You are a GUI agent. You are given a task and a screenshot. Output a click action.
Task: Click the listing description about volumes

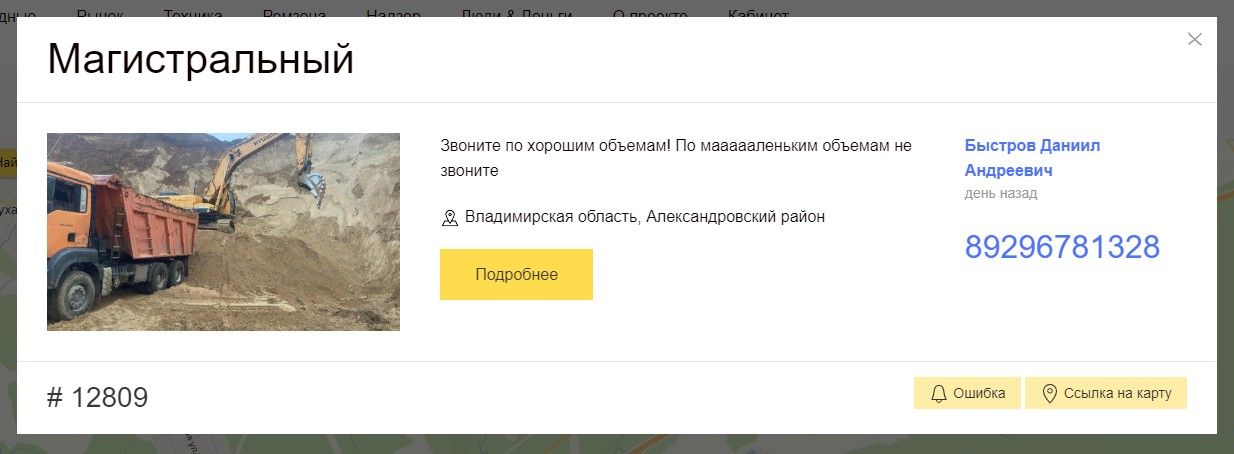(x=675, y=158)
